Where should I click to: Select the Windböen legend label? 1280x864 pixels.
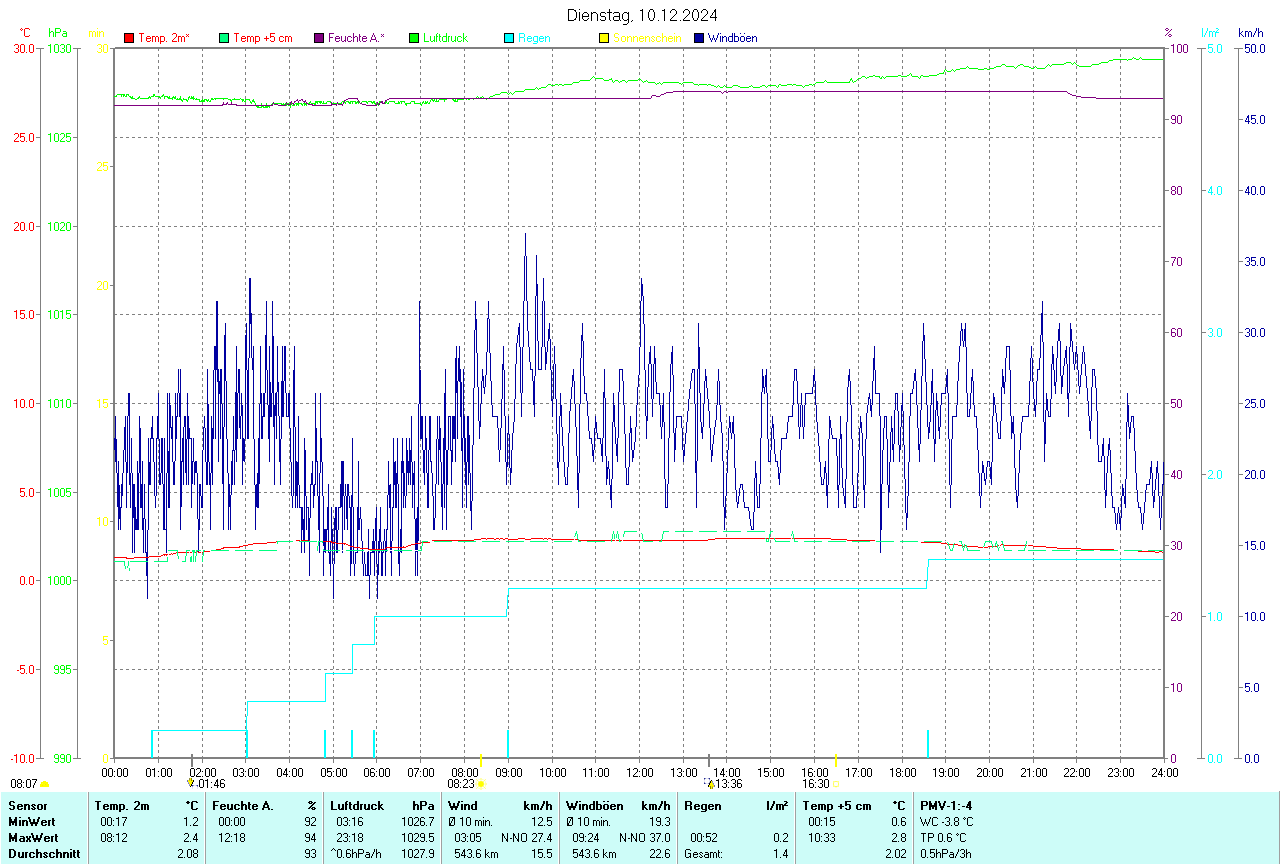(732, 38)
